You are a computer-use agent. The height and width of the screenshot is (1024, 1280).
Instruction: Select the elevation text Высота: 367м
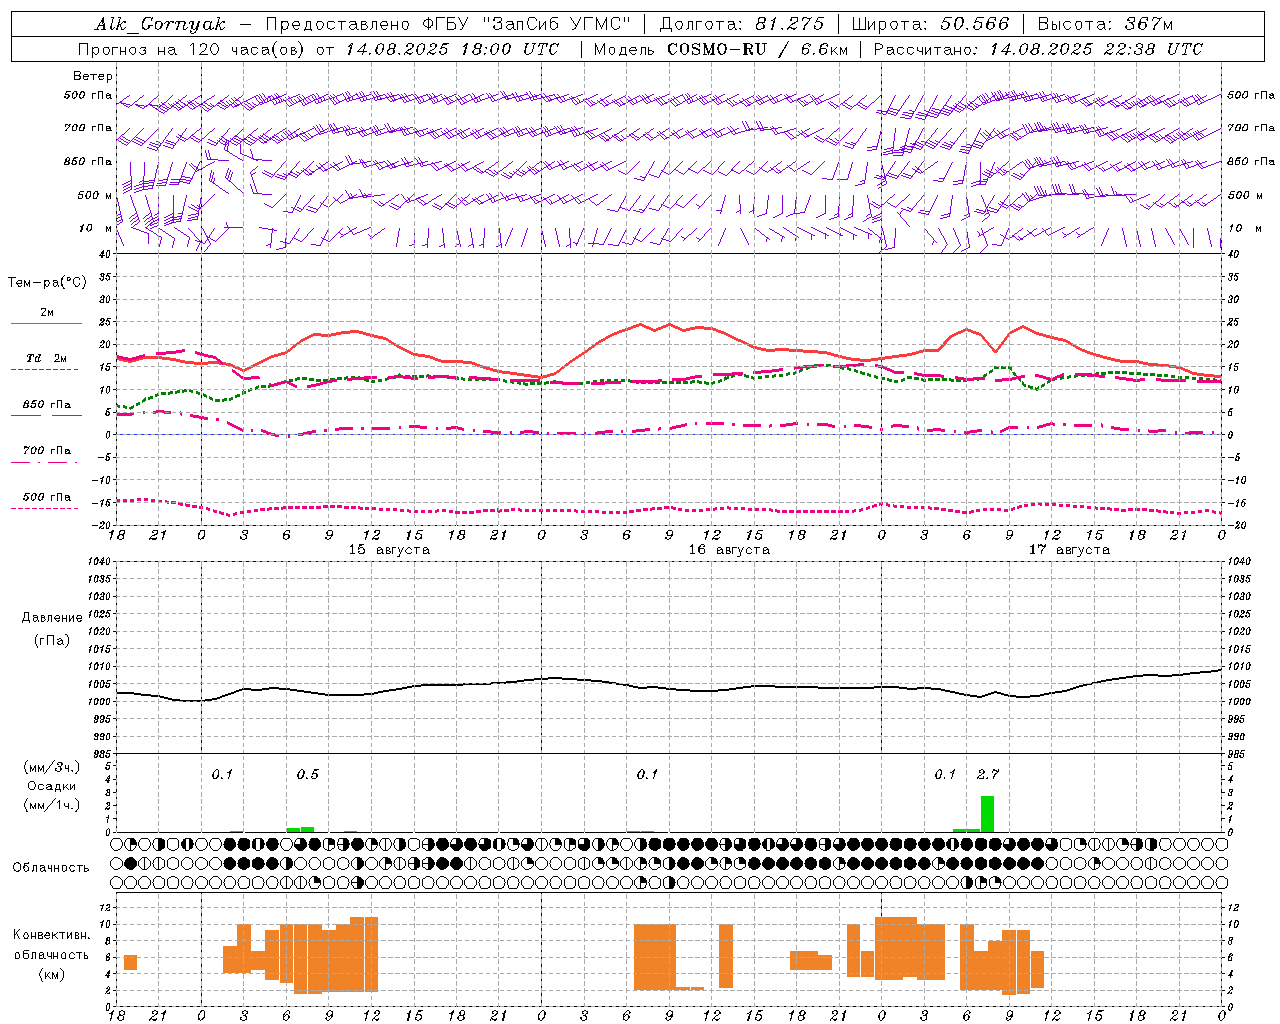1105,24
